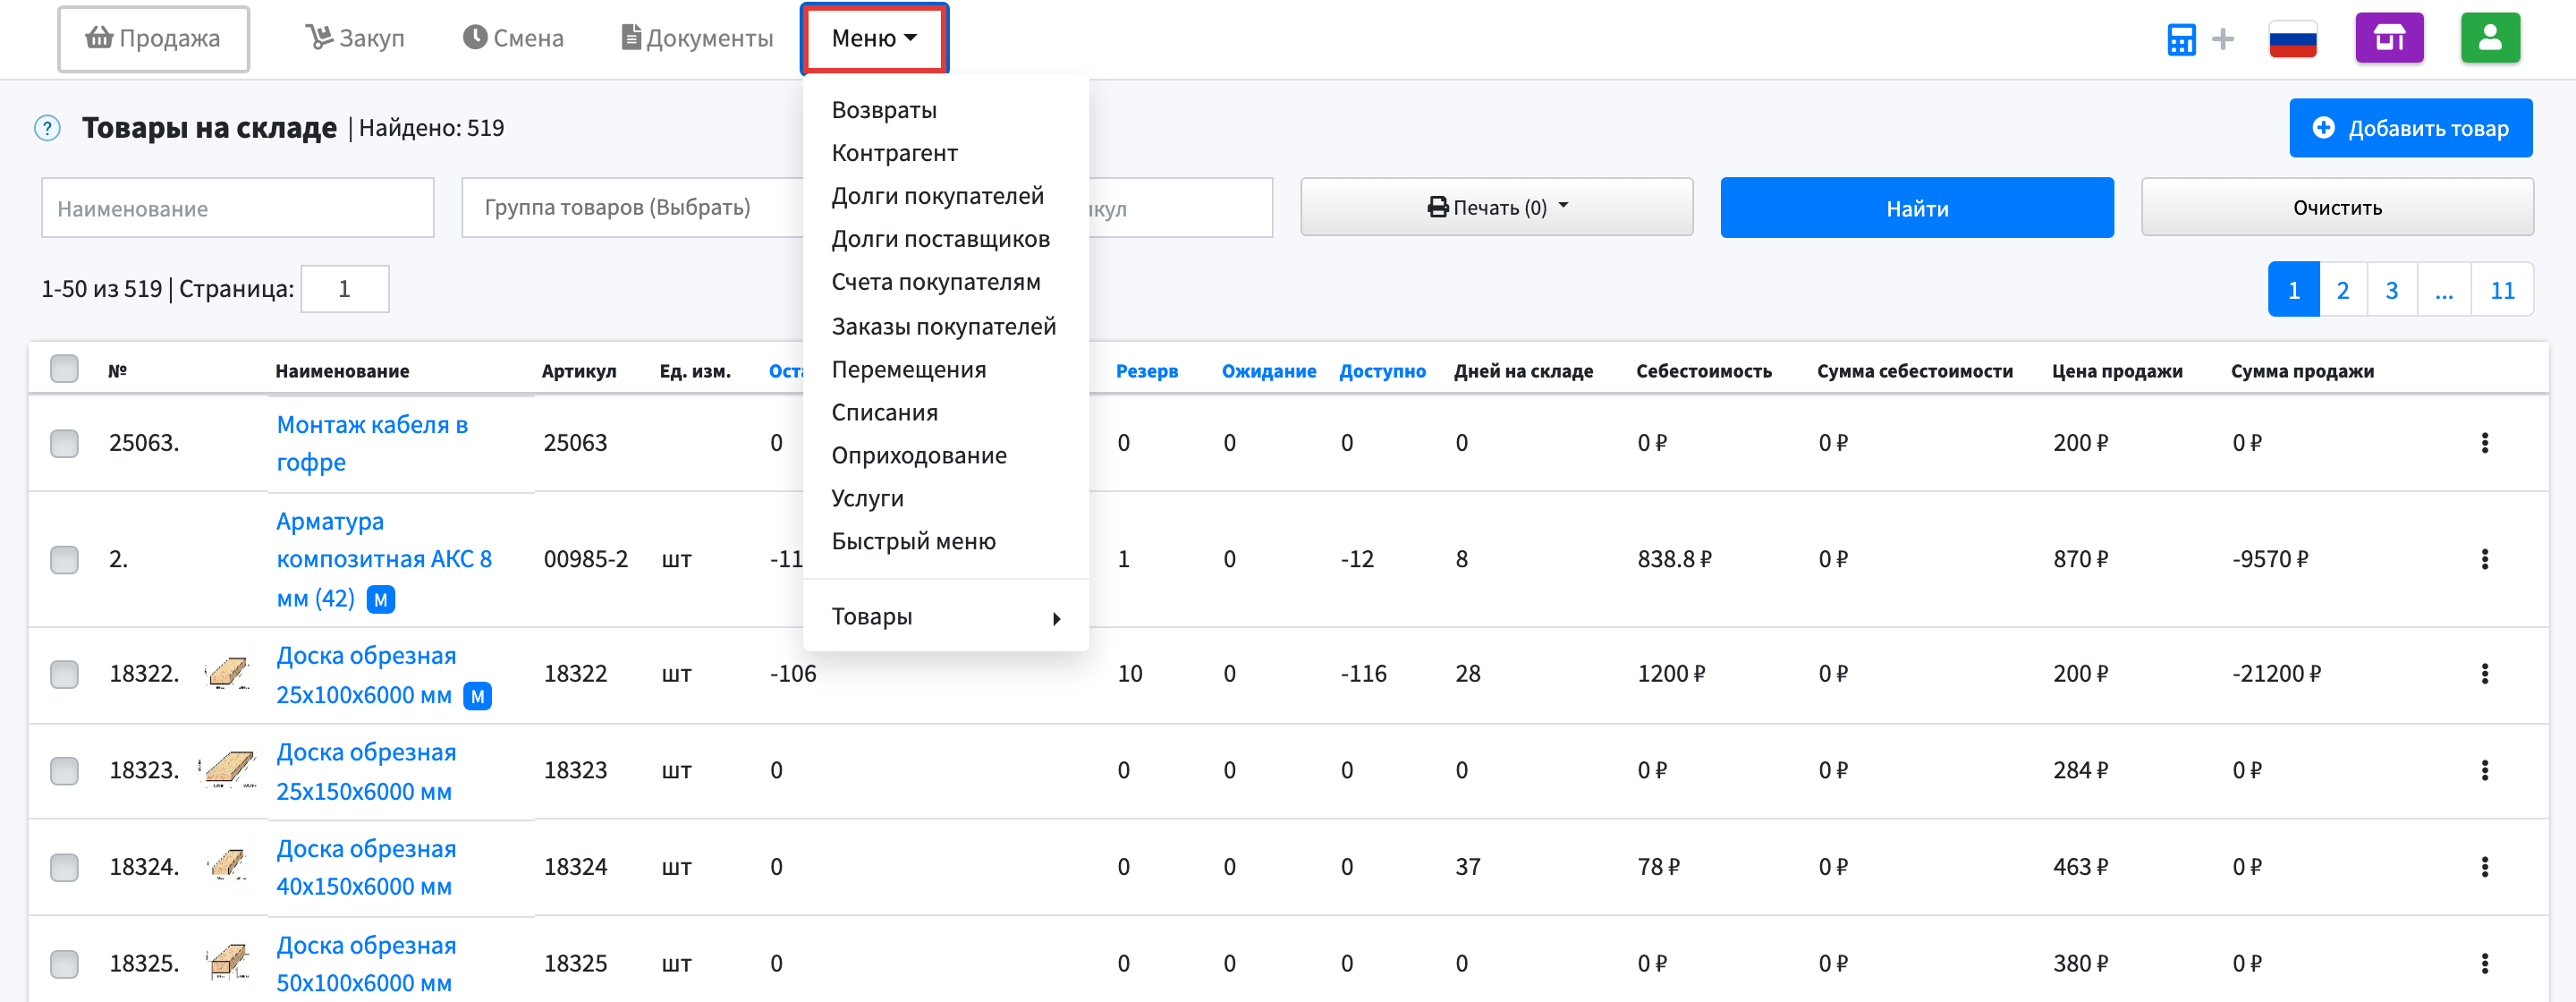Open the Продажа tab button
Image resolution: width=2576 pixels, height=1002 pixels.
(153, 39)
